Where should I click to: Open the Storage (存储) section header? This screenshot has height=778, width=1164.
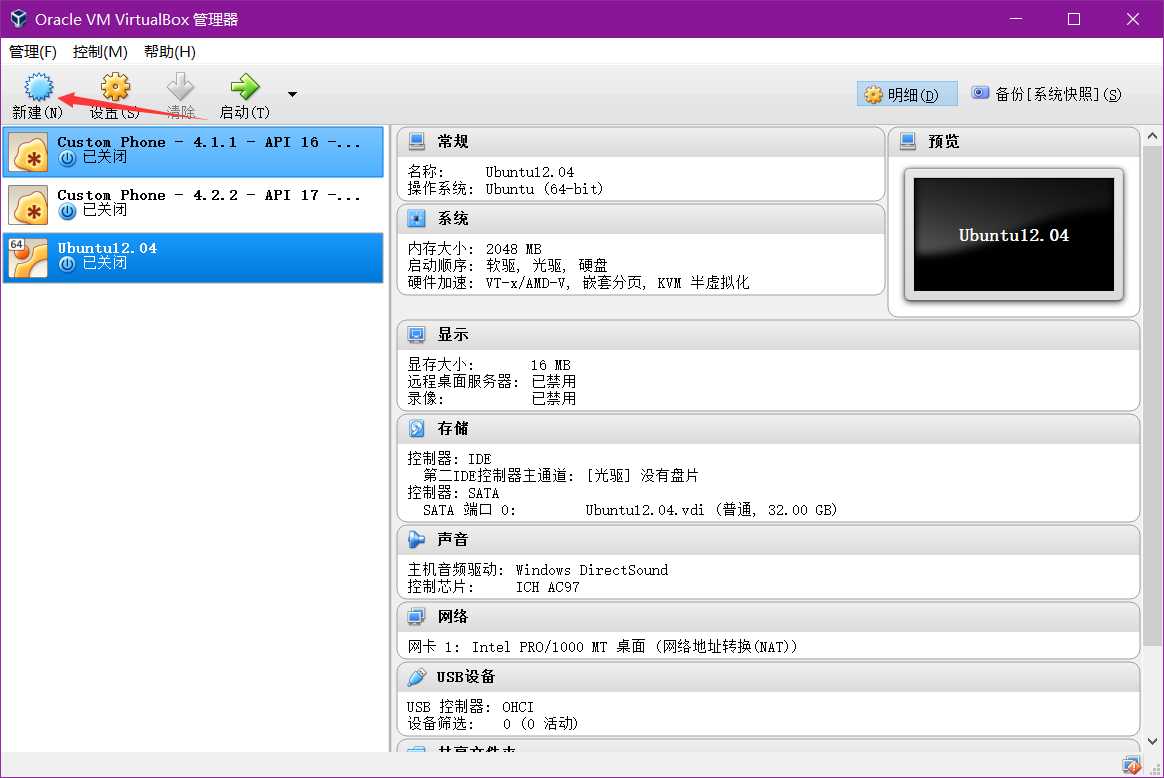(x=768, y=428)
